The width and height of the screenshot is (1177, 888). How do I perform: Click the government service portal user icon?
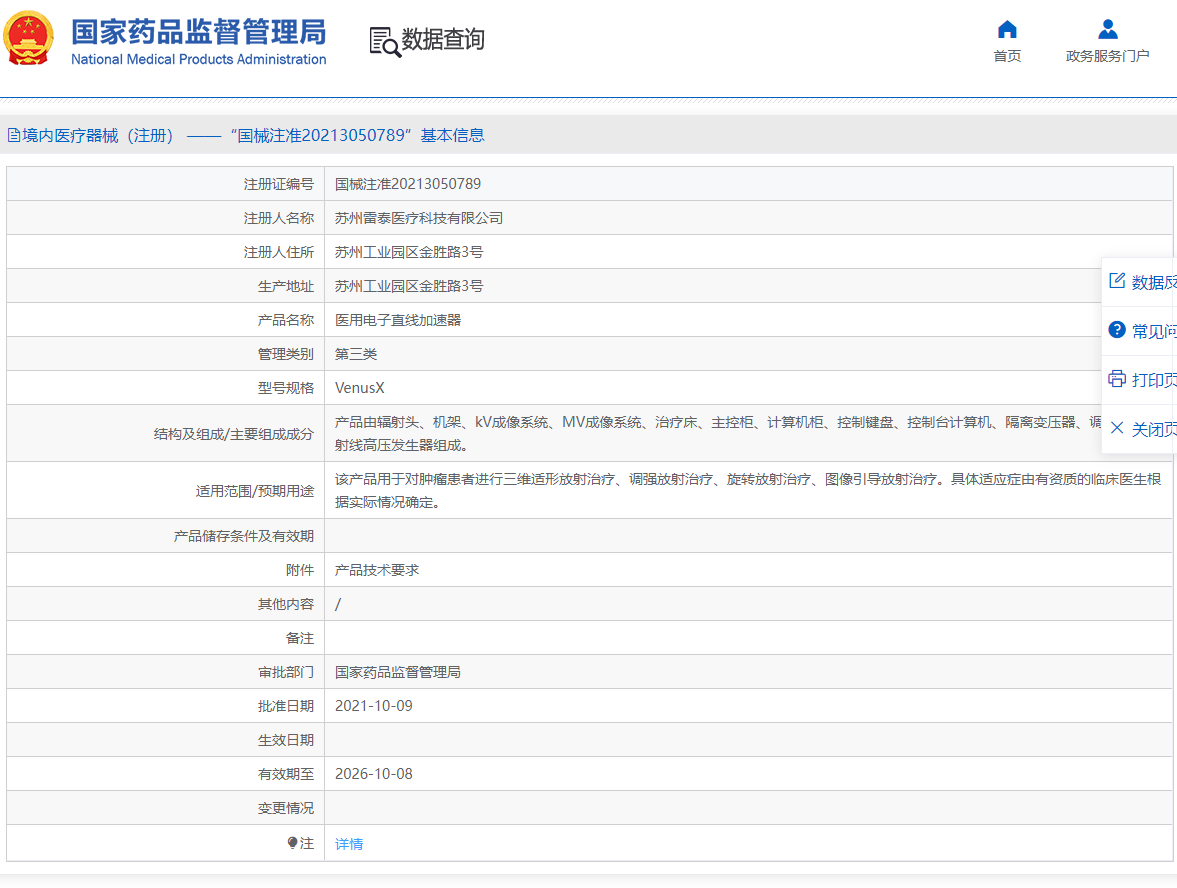[x=1107, y=29]
